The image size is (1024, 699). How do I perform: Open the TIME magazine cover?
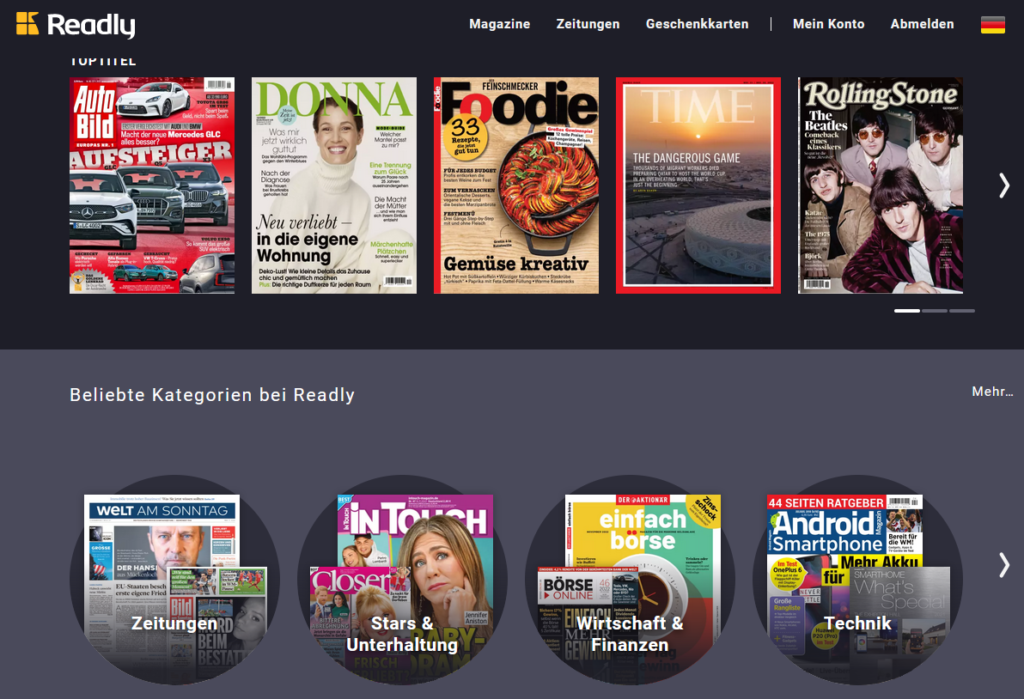click(x=698, y=186)
